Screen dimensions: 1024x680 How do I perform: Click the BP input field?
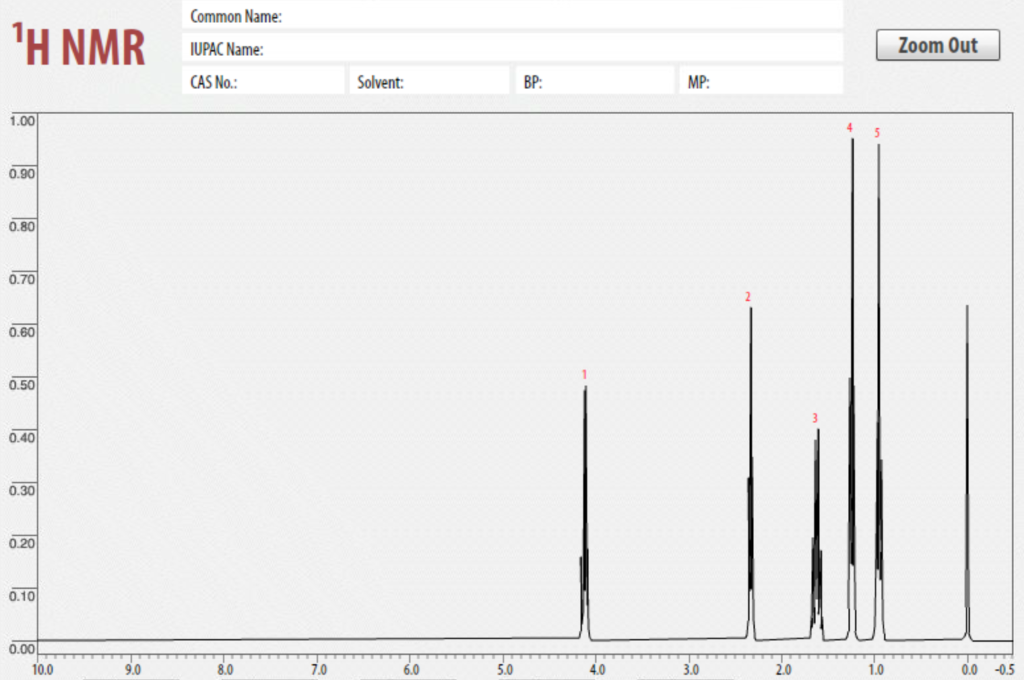click(x=600, y=80)
